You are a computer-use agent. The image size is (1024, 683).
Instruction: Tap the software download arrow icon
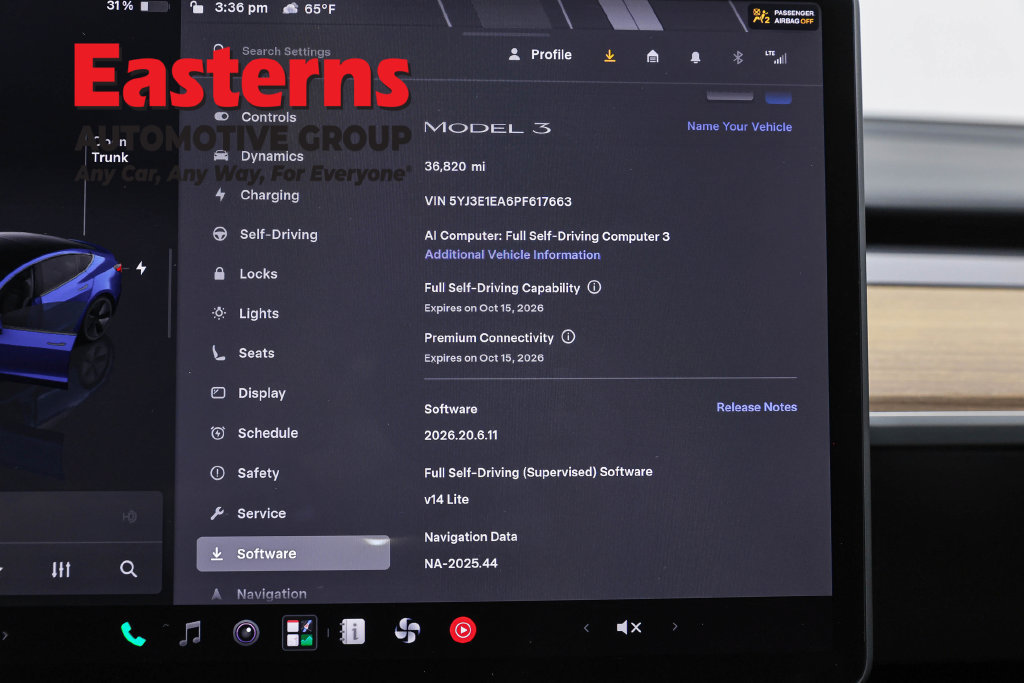609,56
